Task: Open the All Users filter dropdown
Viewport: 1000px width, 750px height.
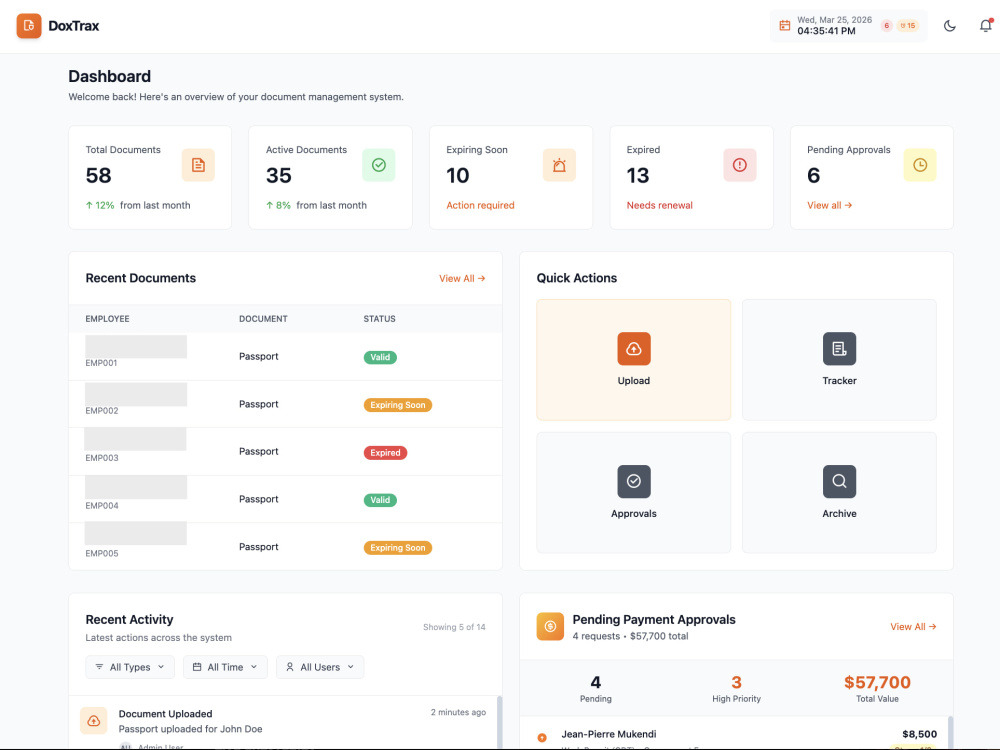Action: 320,667
